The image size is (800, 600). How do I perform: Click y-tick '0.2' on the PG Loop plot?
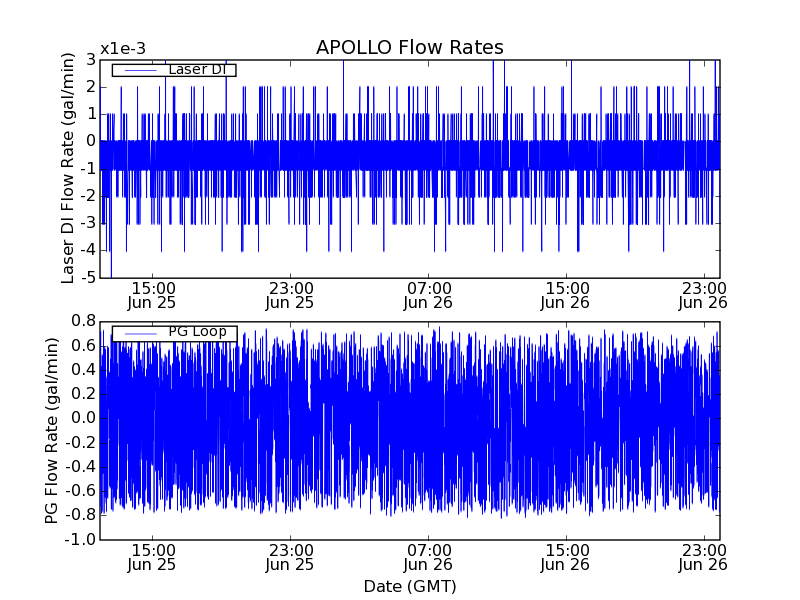coord(84,394)
